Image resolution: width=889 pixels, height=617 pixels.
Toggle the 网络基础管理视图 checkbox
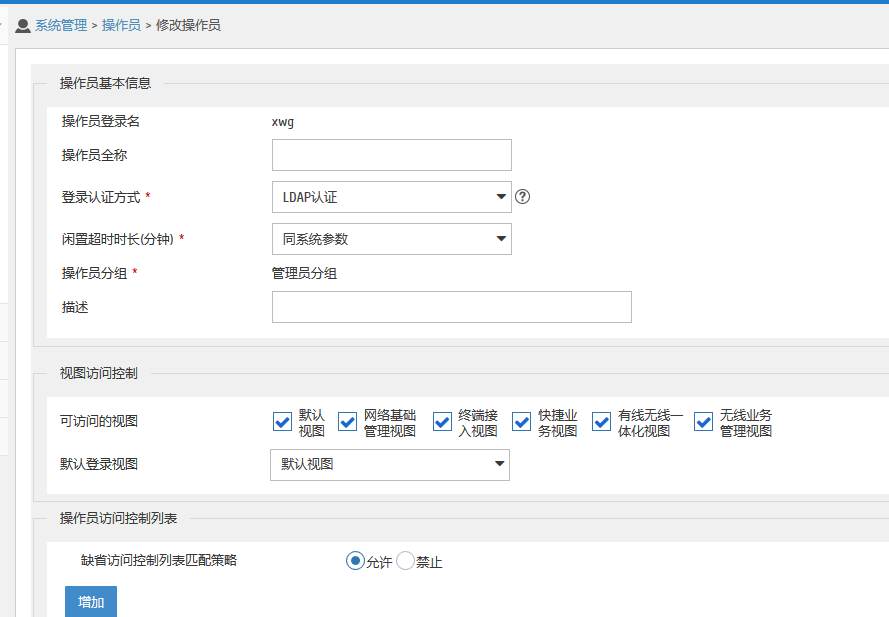tap(347, 422)
